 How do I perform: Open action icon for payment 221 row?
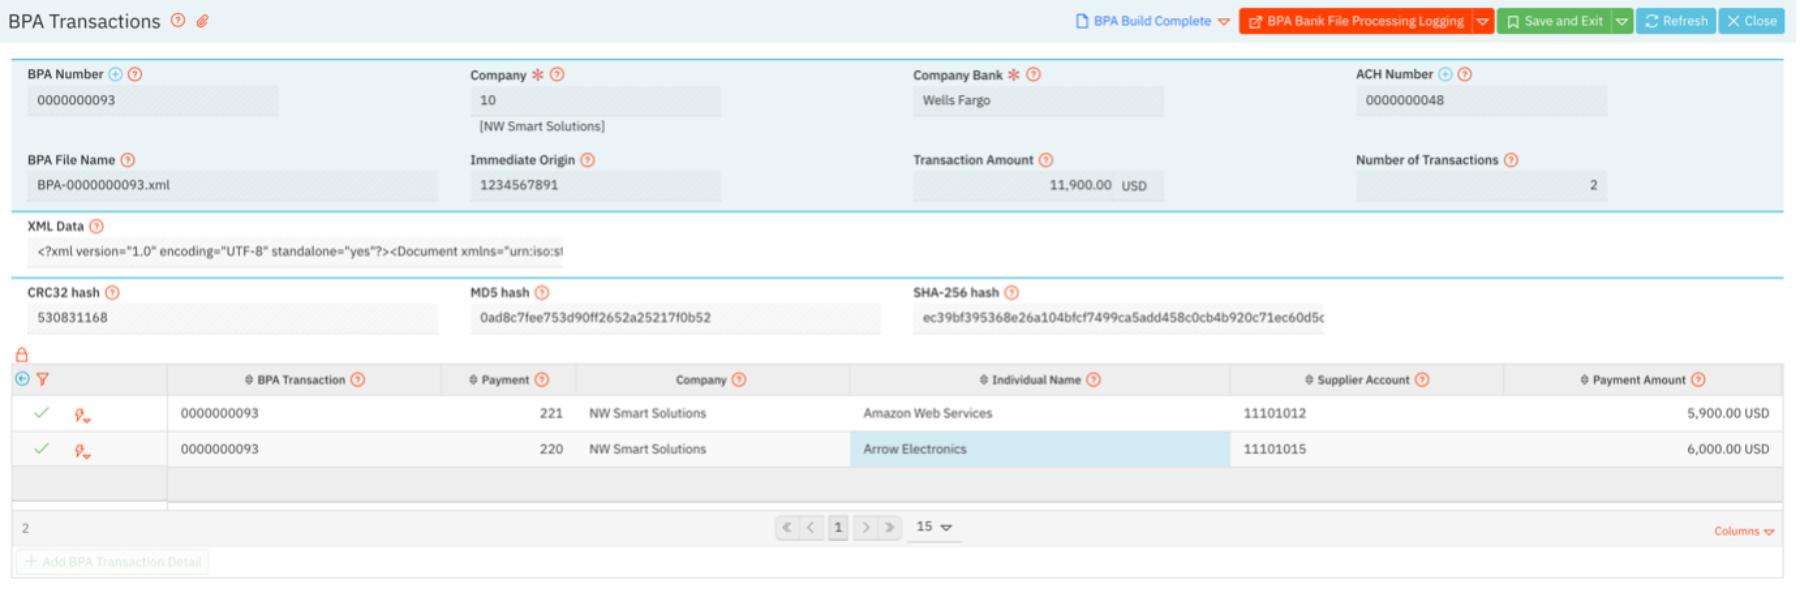click(82, 415)
